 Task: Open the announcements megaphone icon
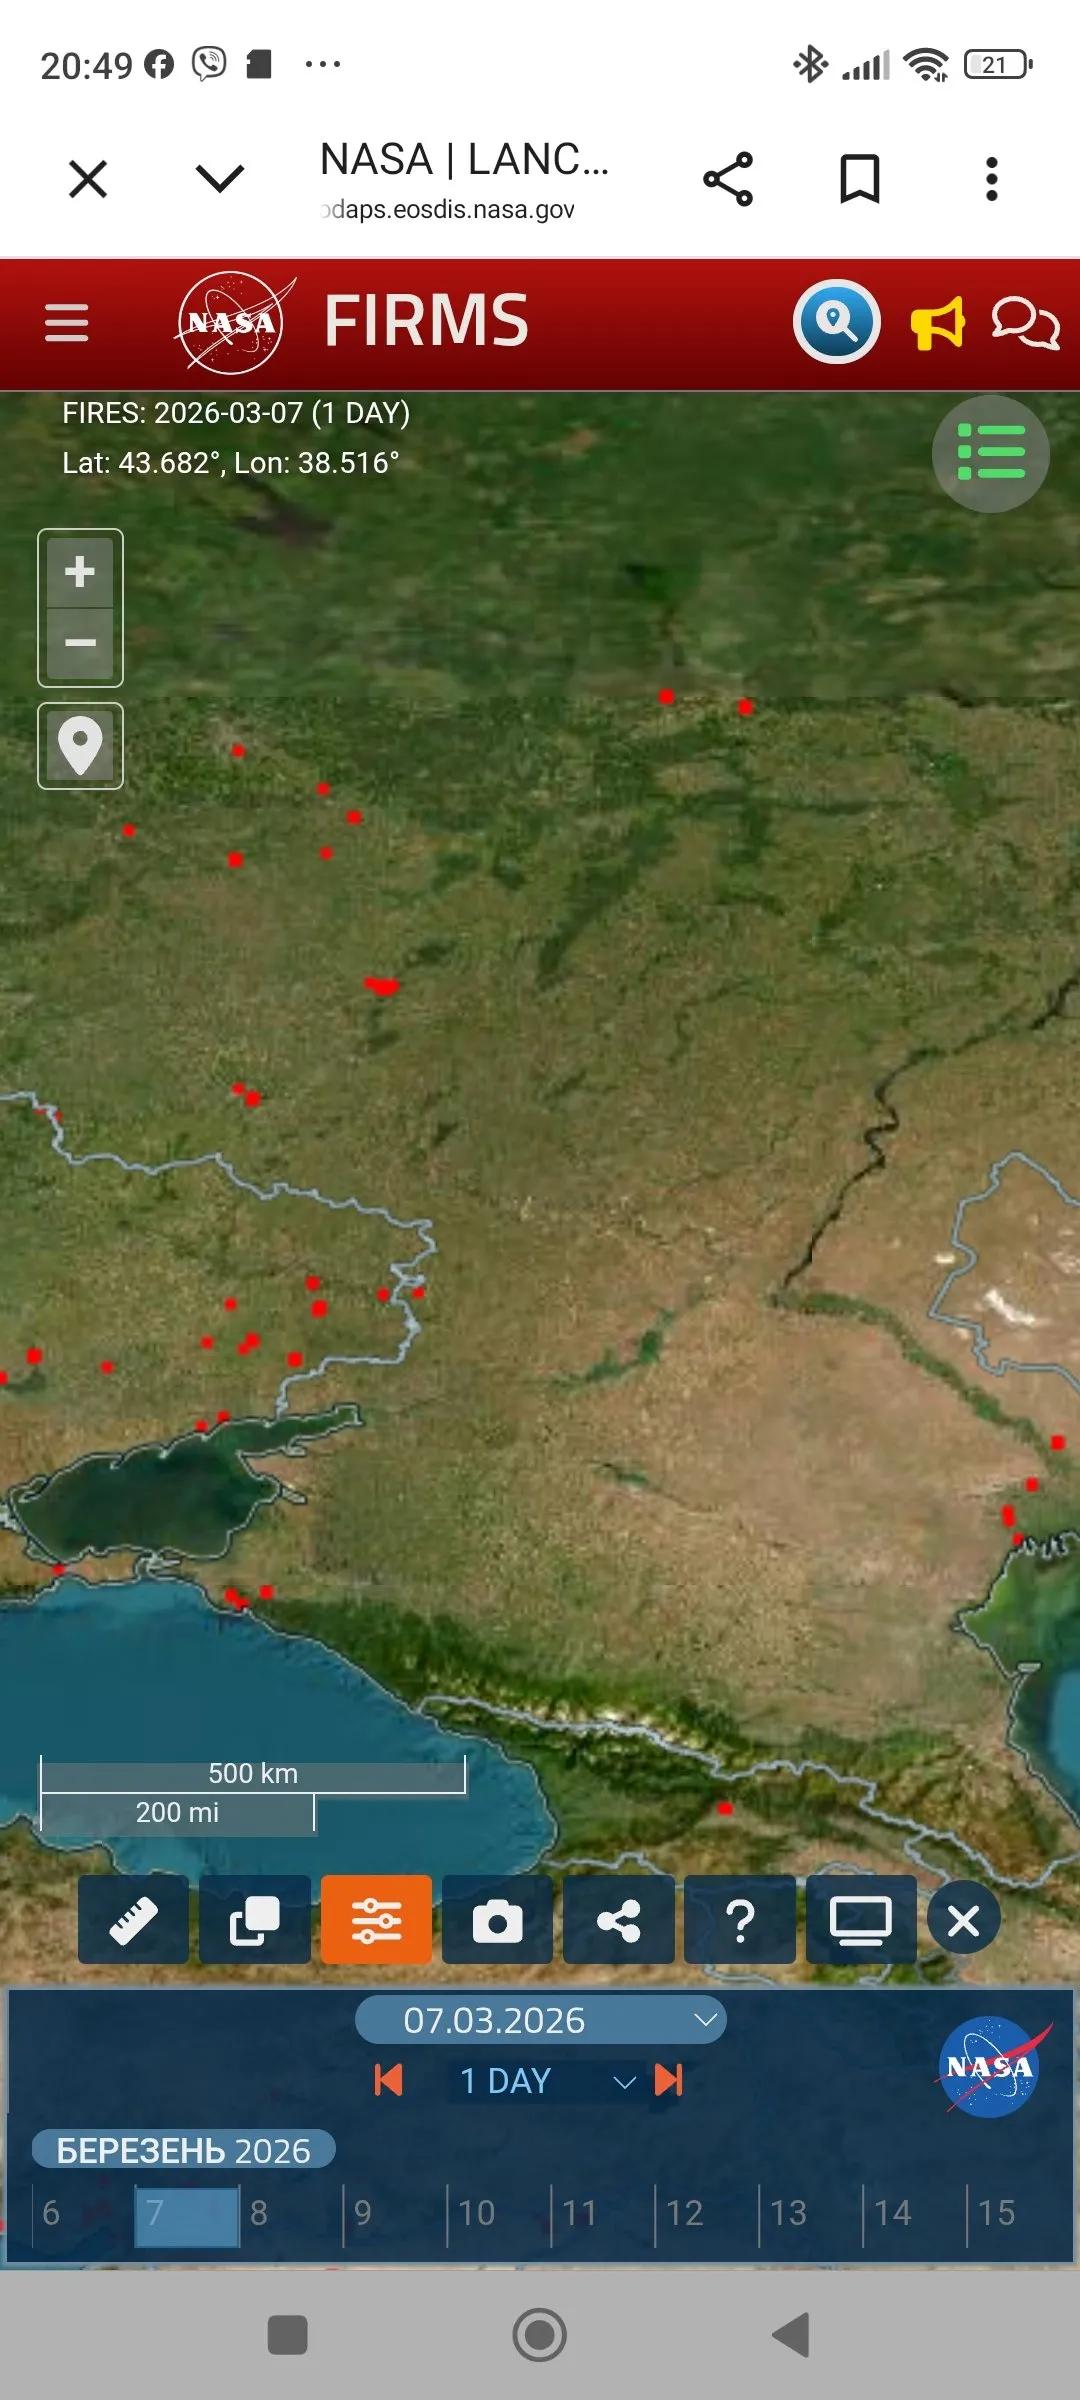[x=937, y=323]
